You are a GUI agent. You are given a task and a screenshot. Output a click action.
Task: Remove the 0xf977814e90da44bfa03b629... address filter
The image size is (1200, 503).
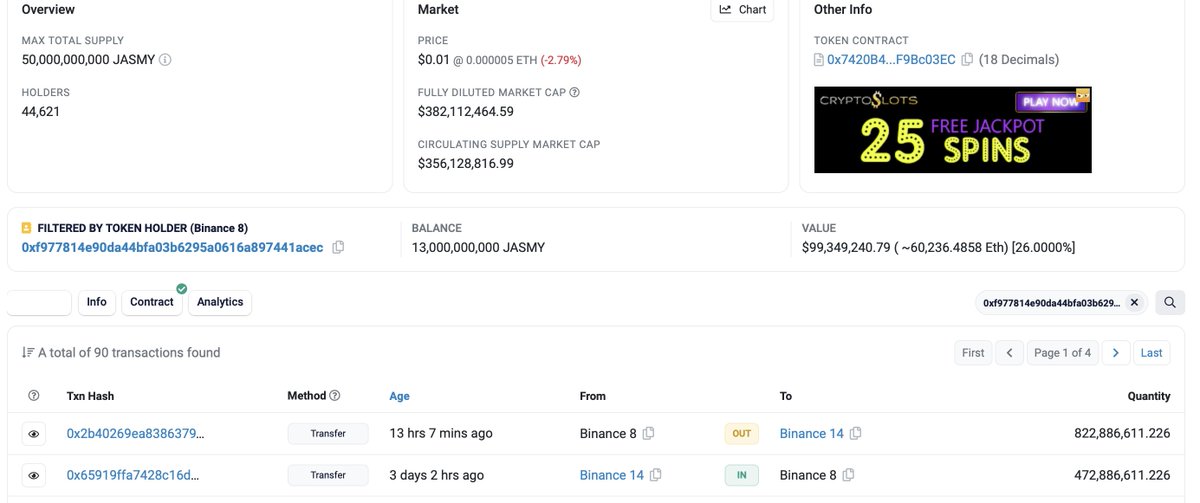click(1134, 302)
